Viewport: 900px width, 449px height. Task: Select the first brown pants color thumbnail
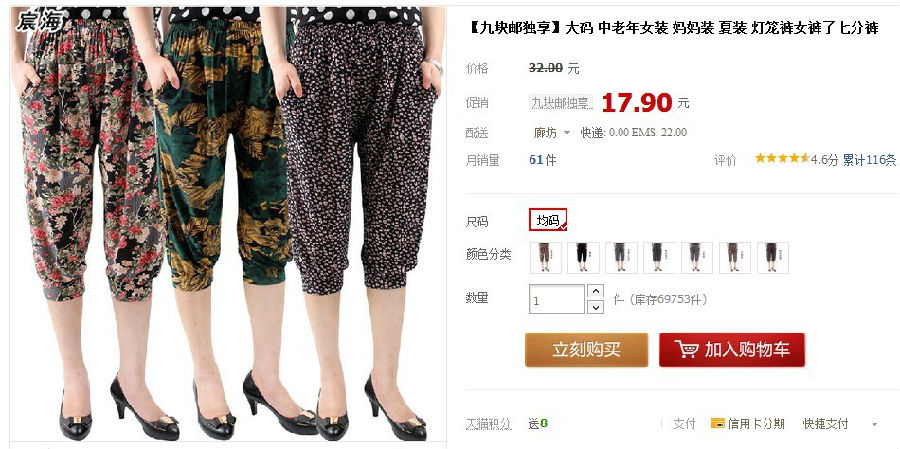[545, 258]
